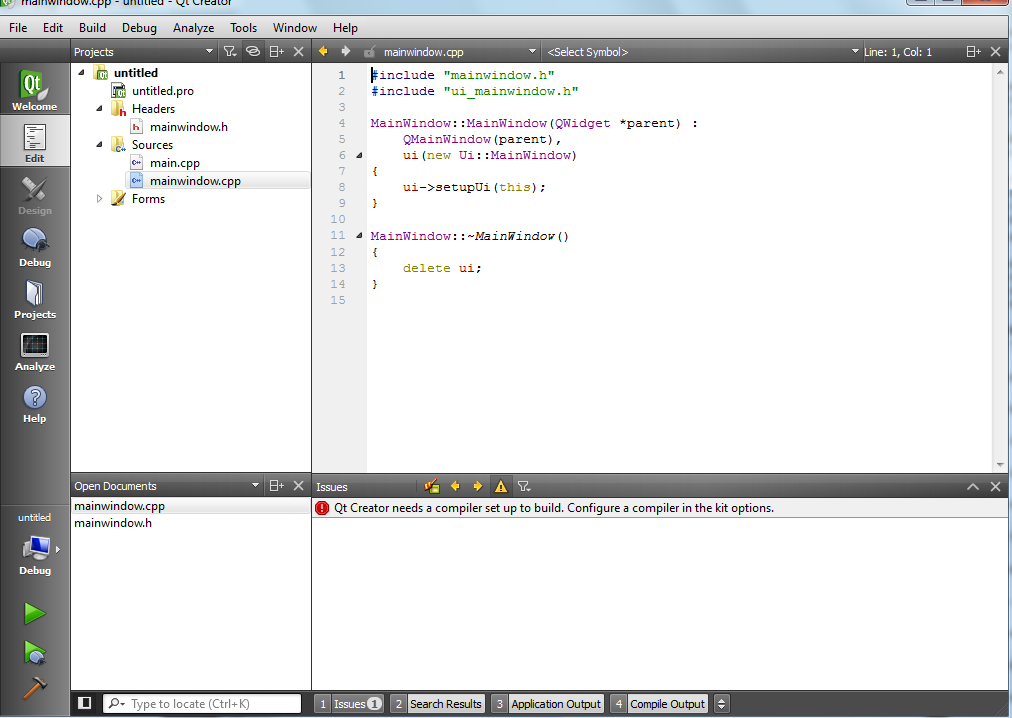Image resolution: width=1012 pixels, height=718 pixels.
Task: Close the mainwindow.cpp editor document
Action: point(995,52)
